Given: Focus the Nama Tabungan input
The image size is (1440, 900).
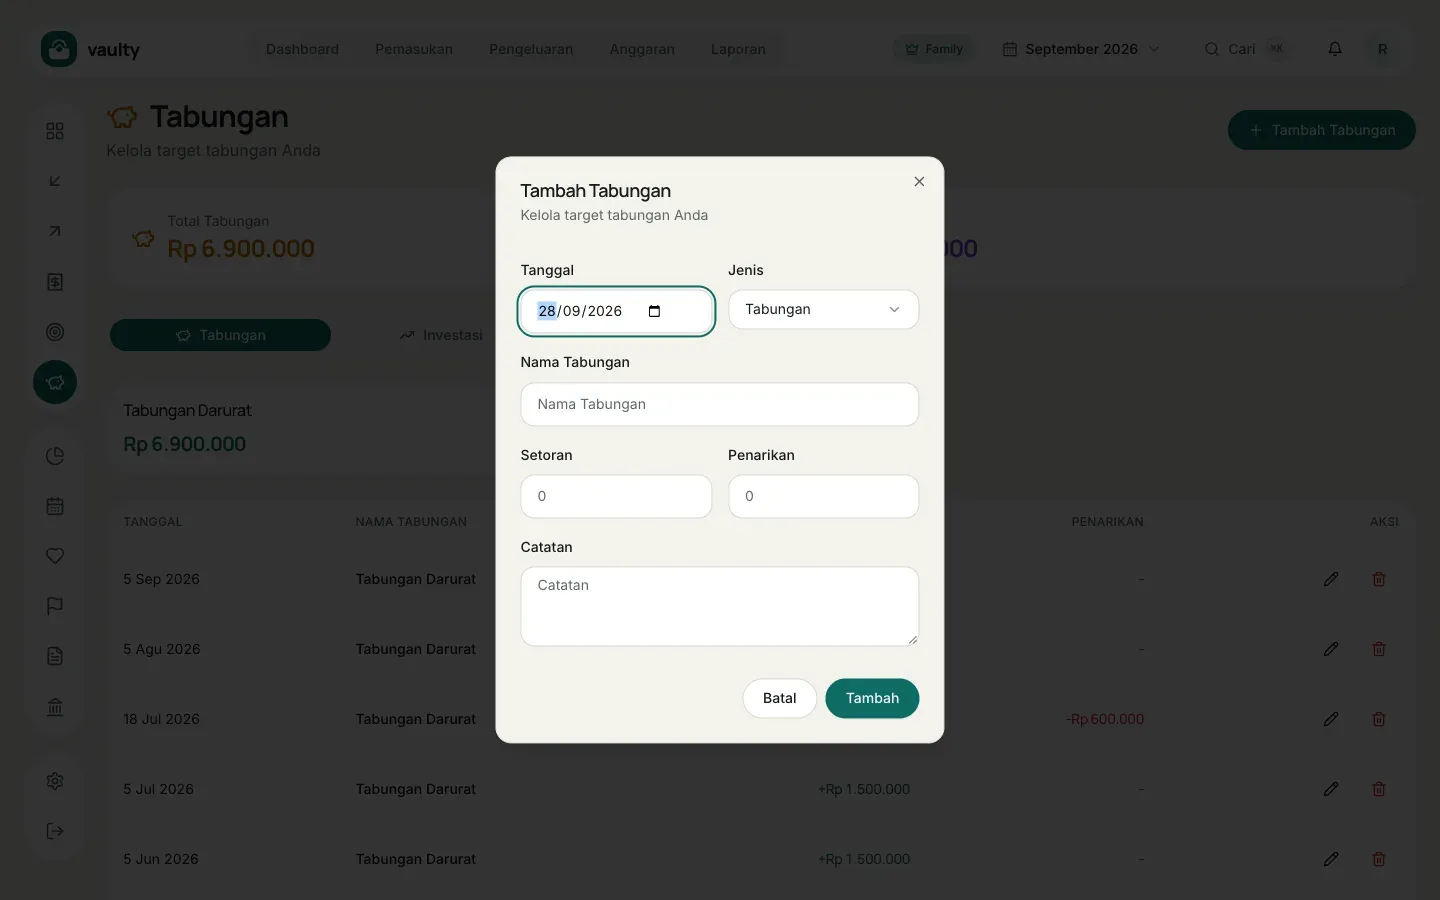Looking at the screenshot, I should [x=720, y=404].
